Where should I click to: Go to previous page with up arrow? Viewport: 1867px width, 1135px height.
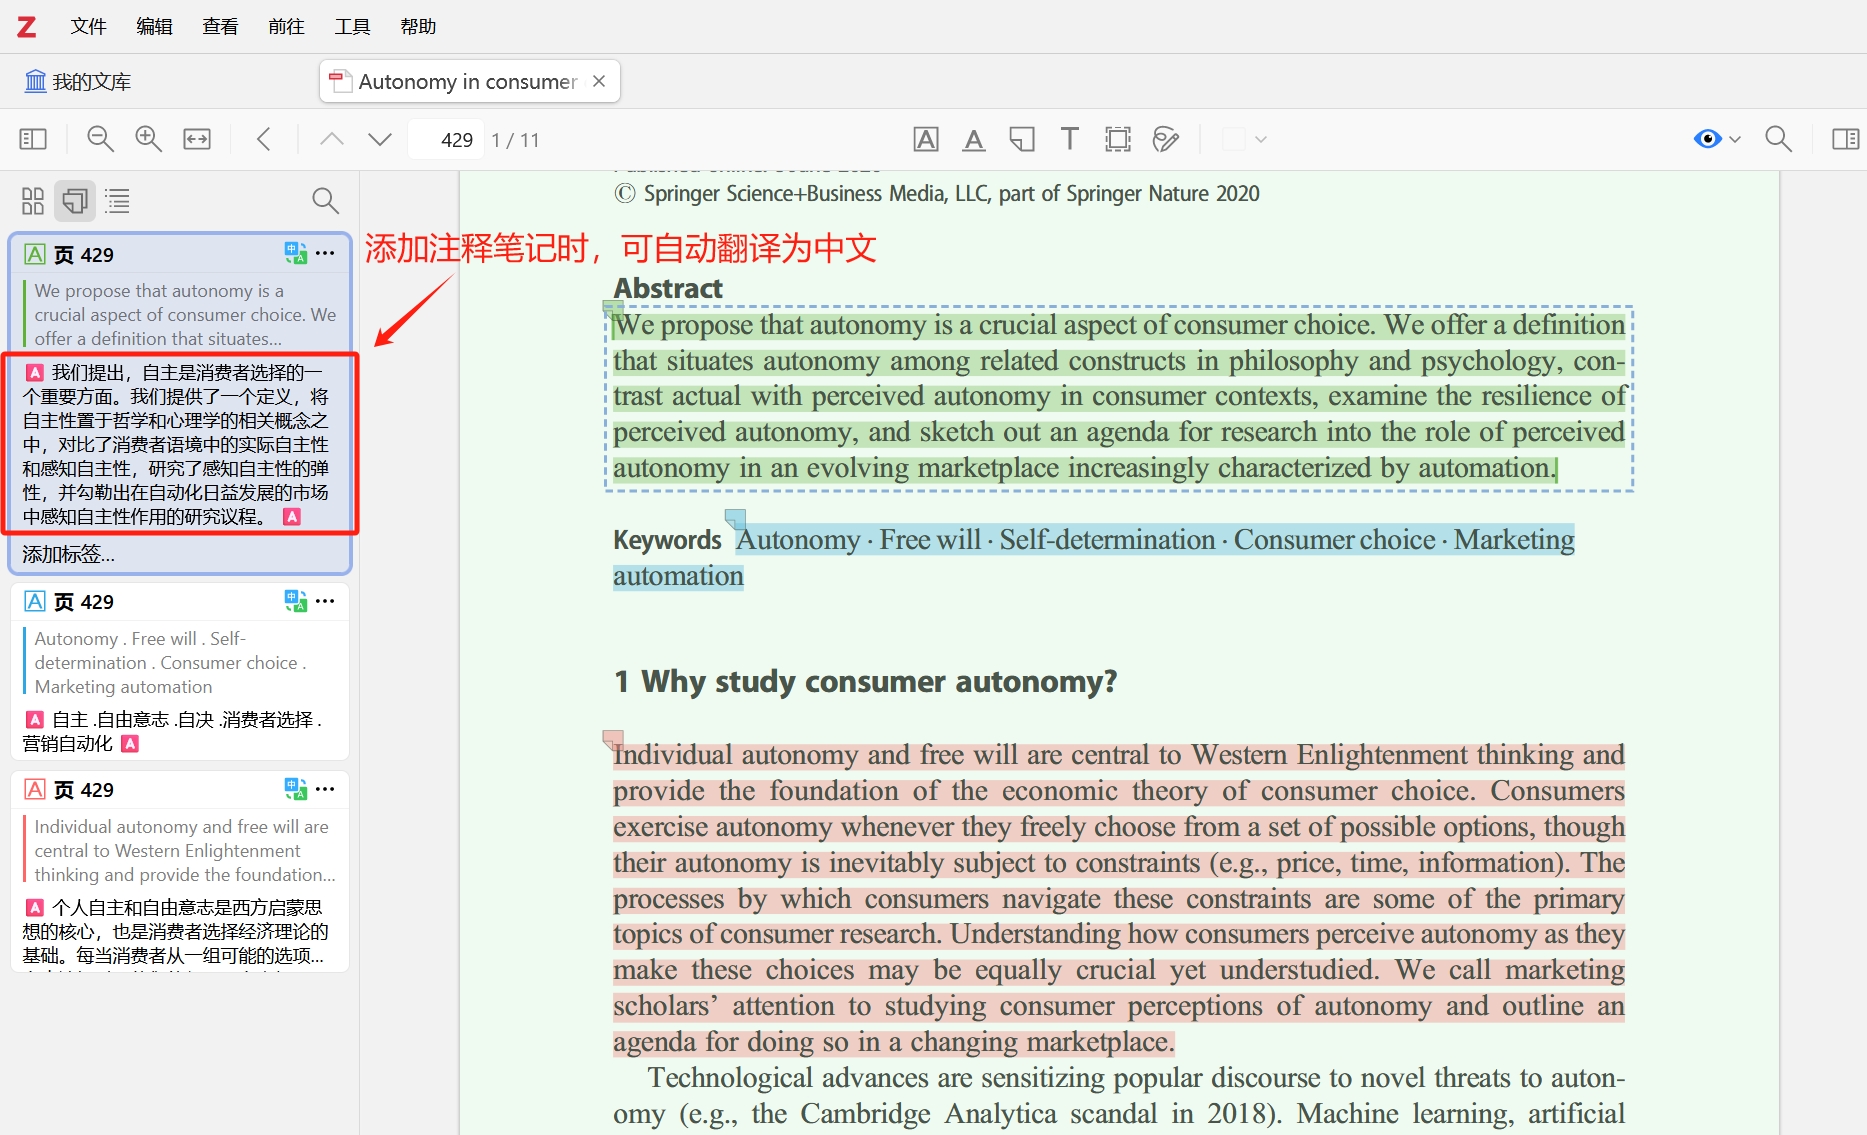click(331, 139)
